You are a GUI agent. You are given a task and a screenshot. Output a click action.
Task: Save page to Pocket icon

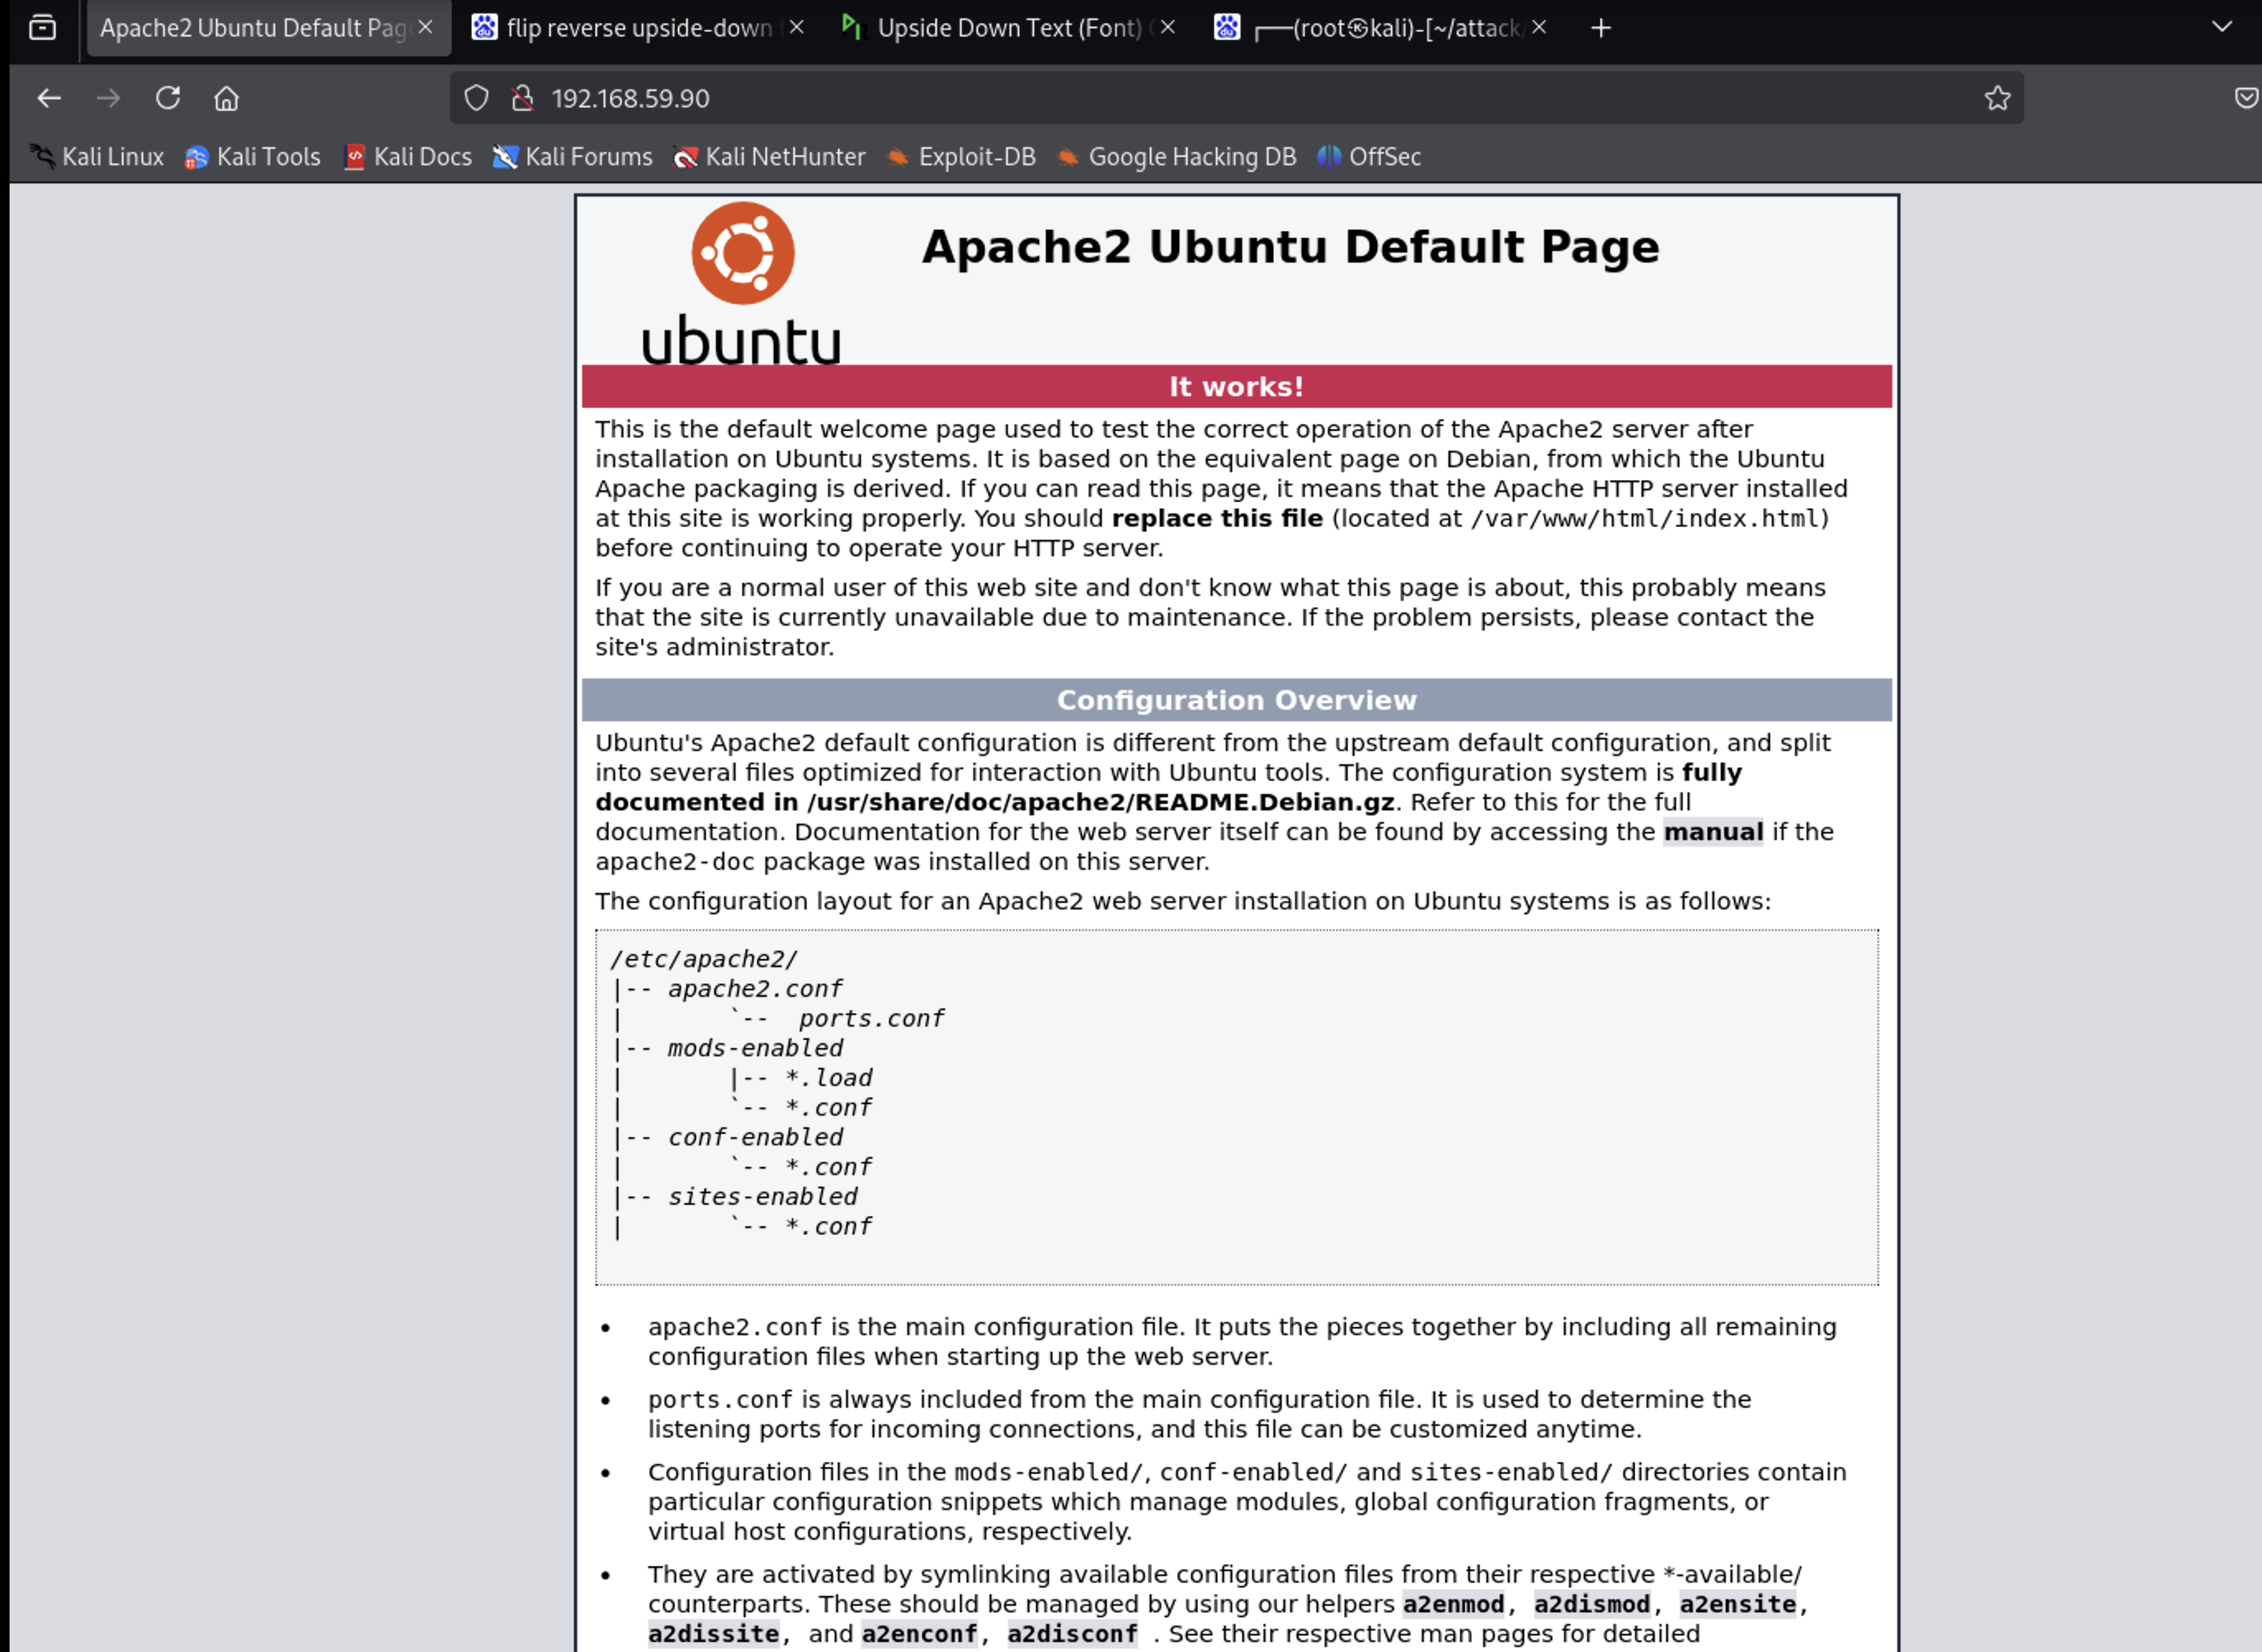(2245, 98)
